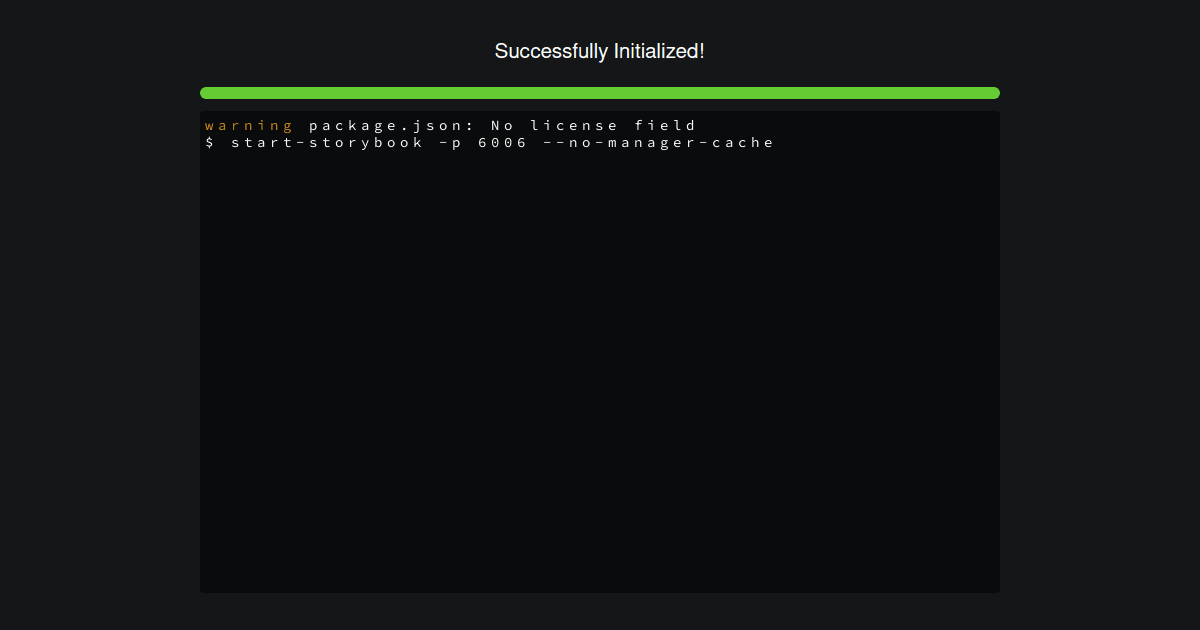Click the orange "warning" word in terminal
The width and height of the screenshot is (1200, 630).
tap(249, 125)
